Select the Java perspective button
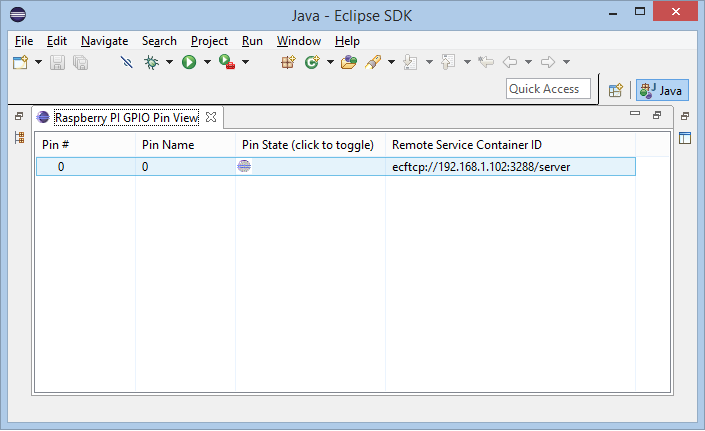 662,90
